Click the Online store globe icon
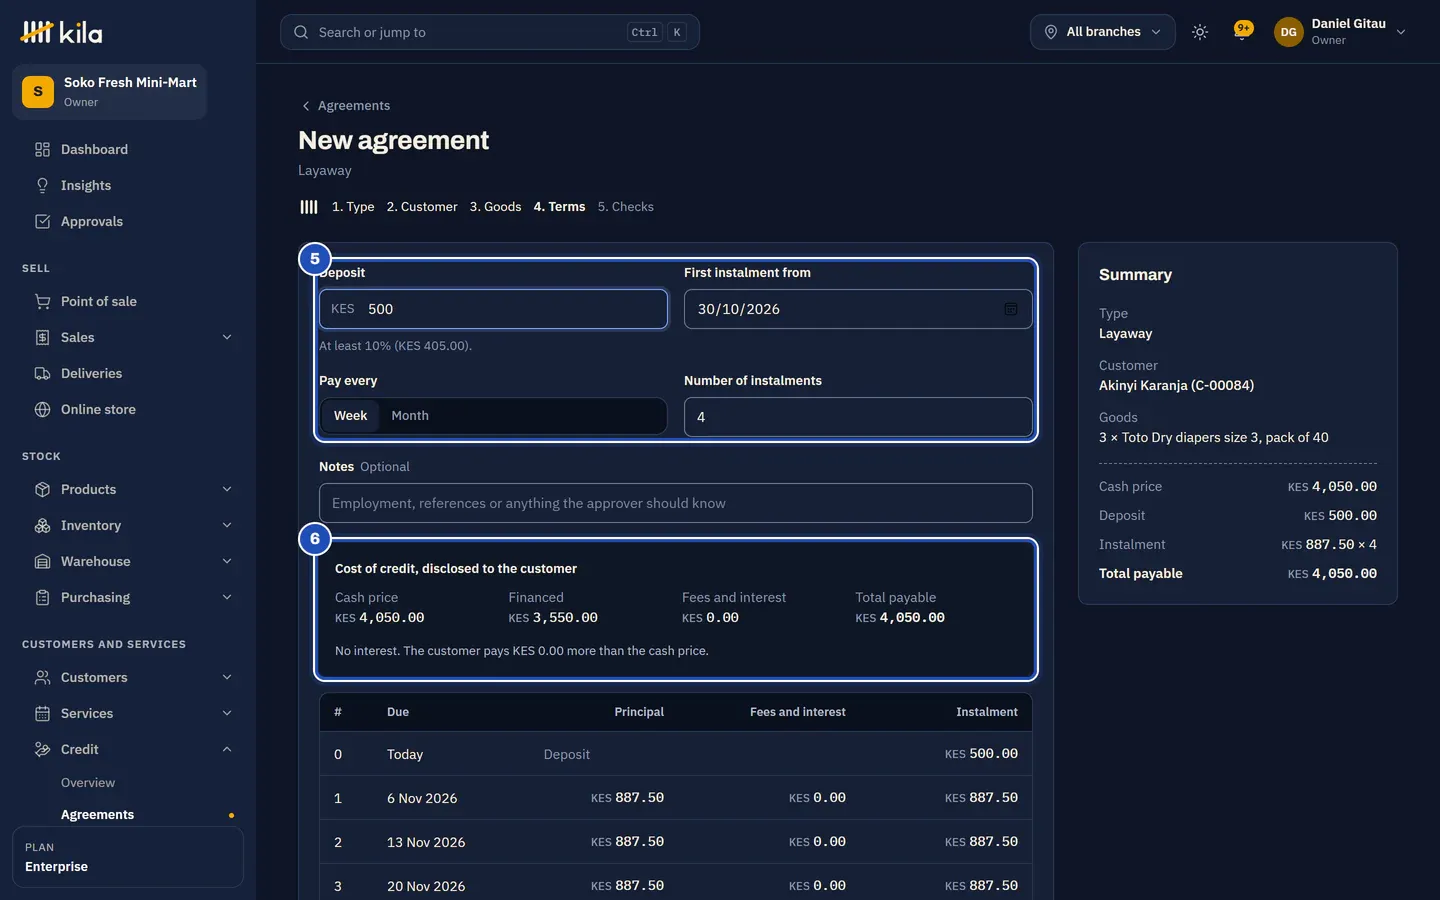Image resolution: width=1440 pixels, height=900 pixels. point(42,410)
